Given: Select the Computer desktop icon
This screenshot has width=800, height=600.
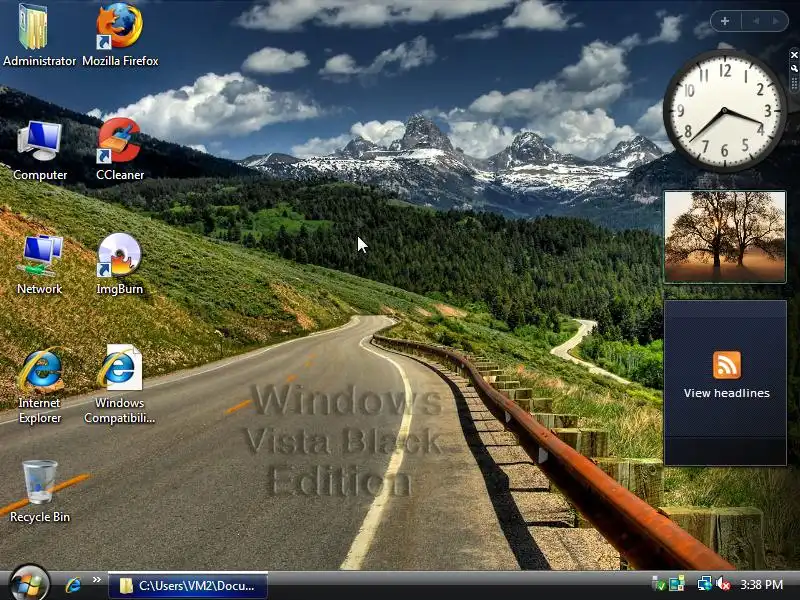Looking at the screenshot, I should pyautogui.click(x=40, y=141).
